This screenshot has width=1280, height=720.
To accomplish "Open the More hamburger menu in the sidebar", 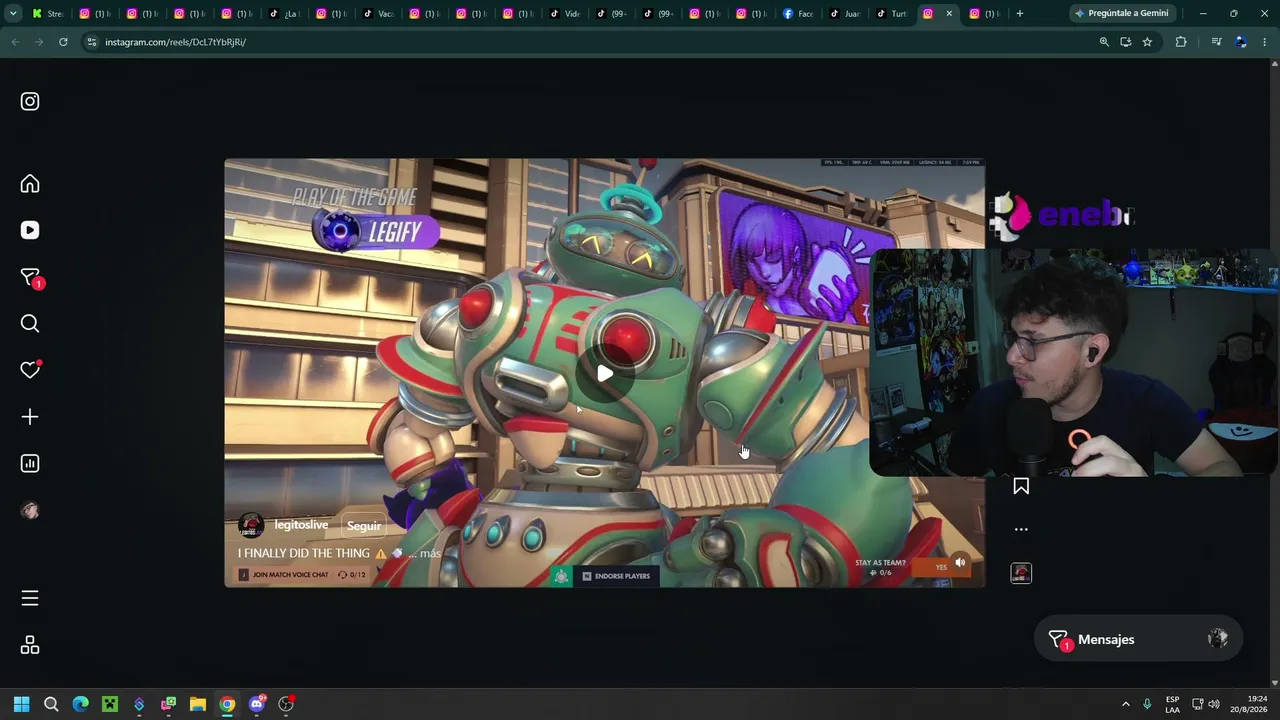I will click(30, 598).
